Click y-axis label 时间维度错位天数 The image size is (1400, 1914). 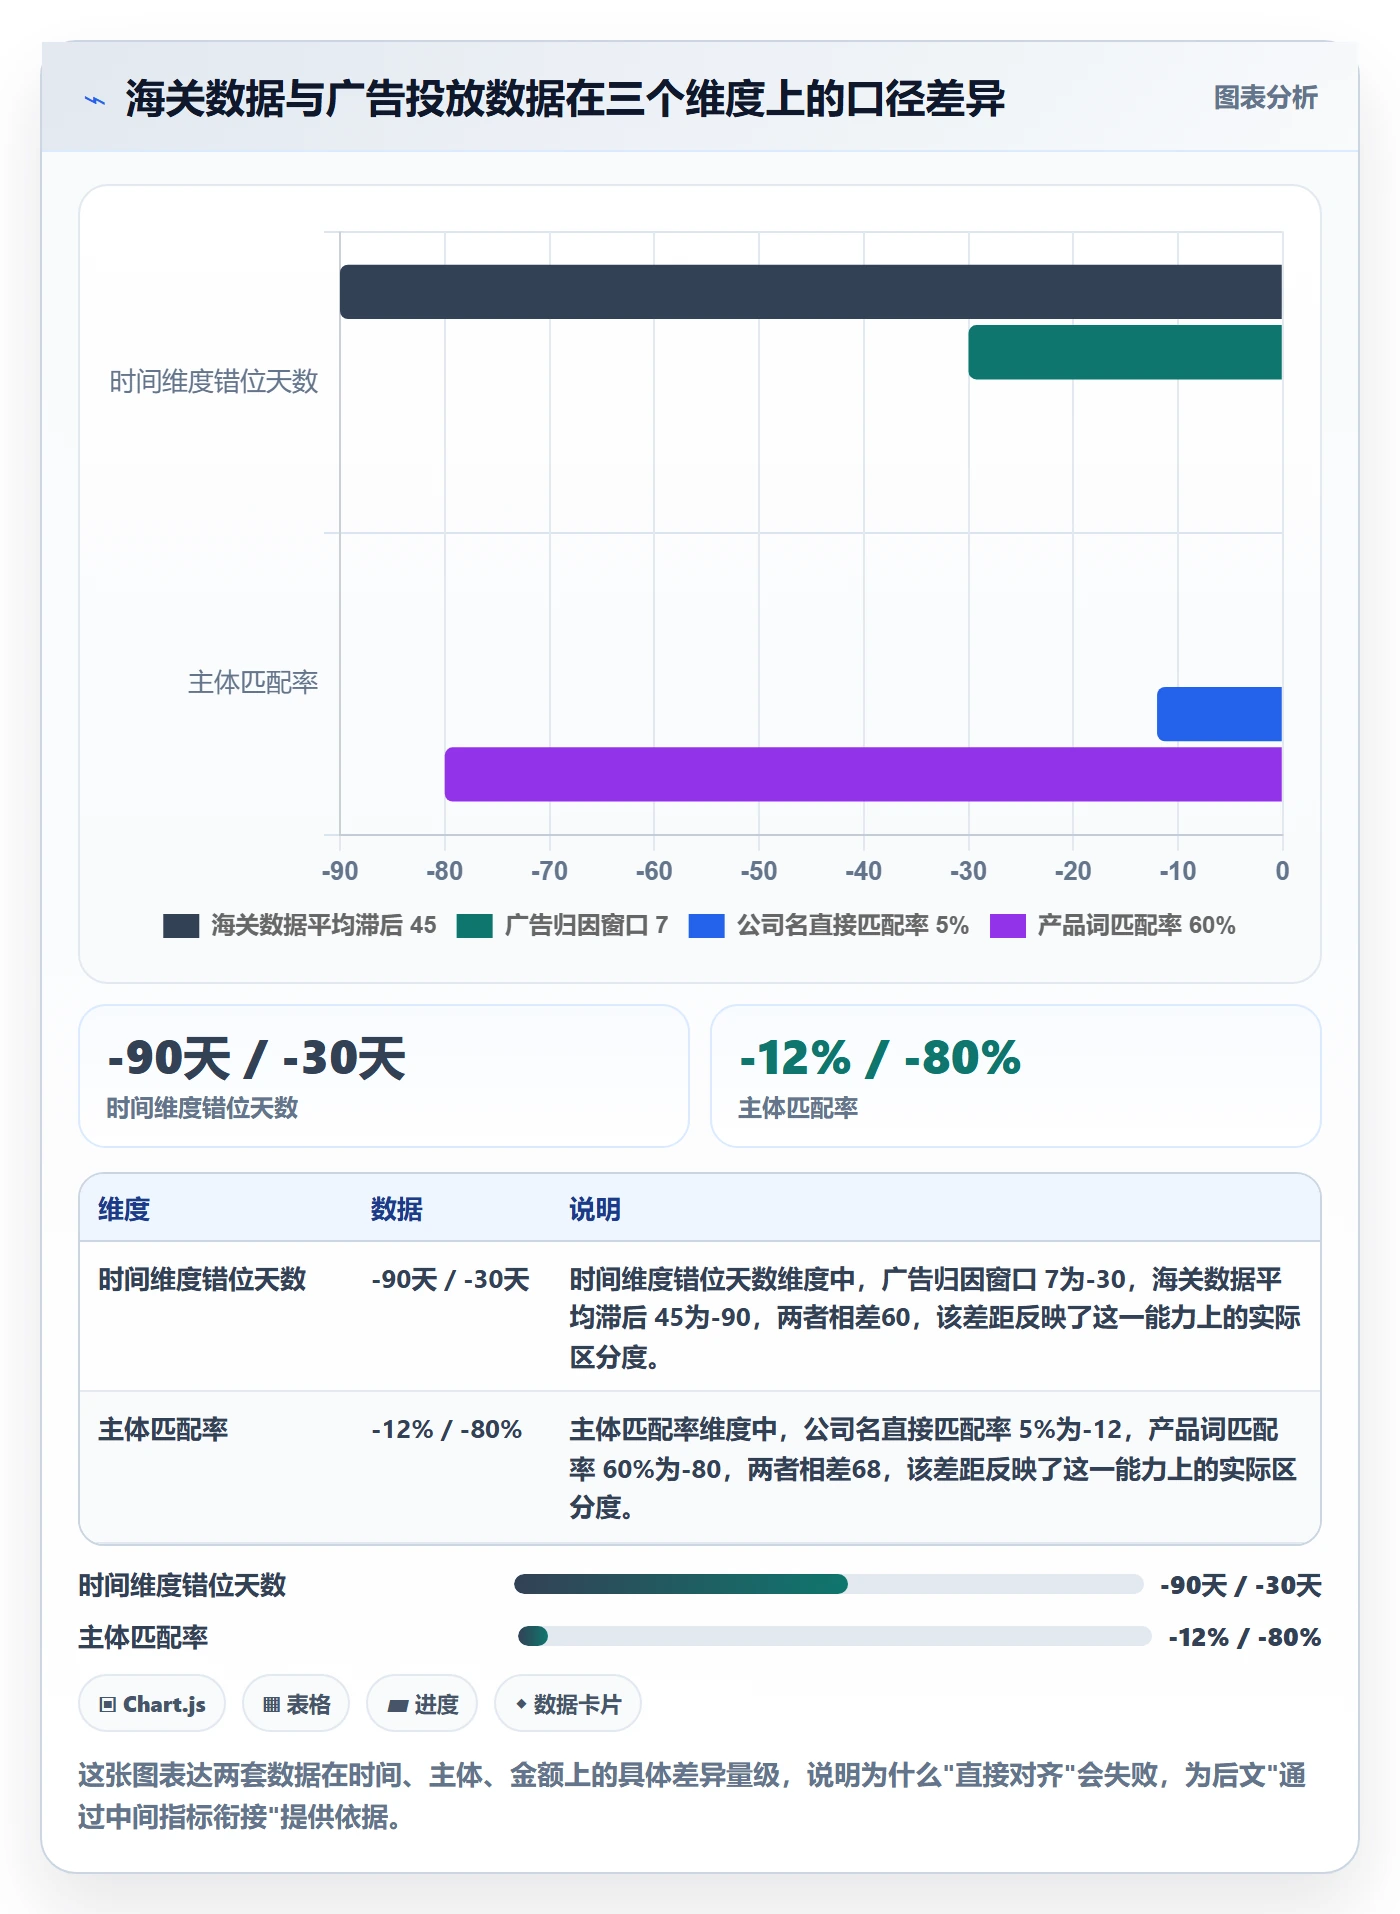point(213,382)
